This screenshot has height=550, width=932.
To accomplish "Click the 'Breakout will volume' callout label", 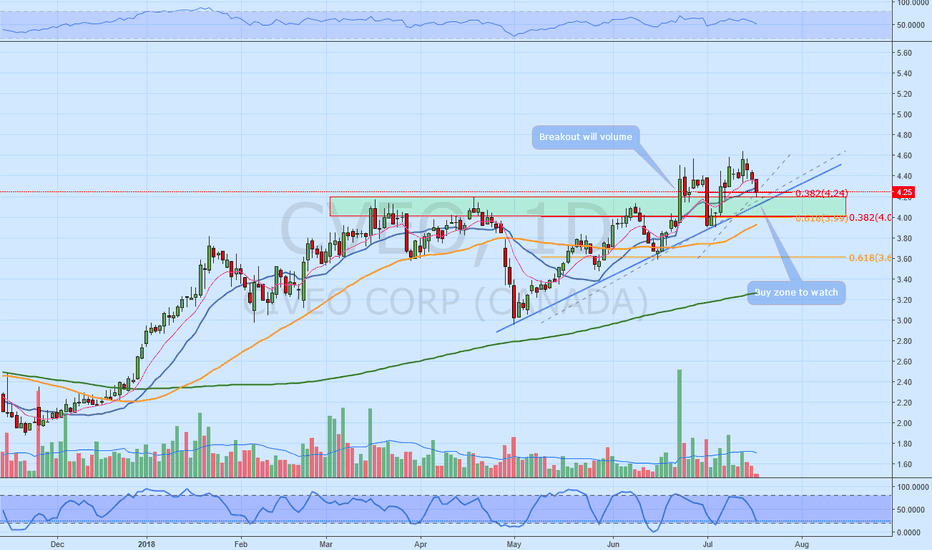I will pos(585,137).
